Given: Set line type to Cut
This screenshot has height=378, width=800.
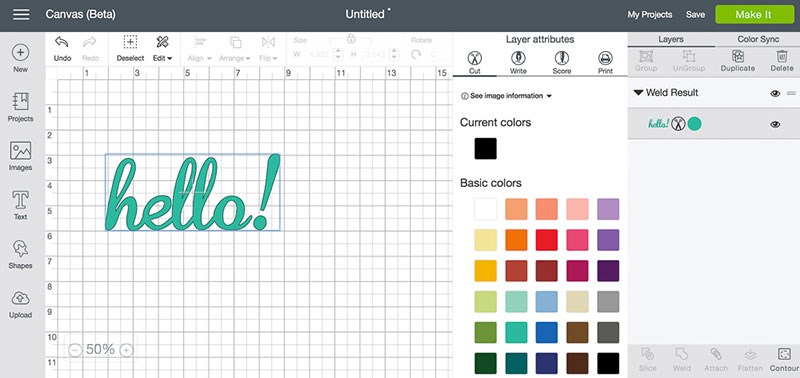Looking at the screenshot, I should (474, 63).
